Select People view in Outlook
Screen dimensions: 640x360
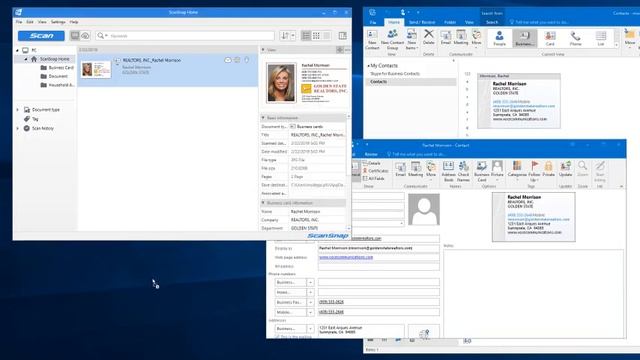pyautogui.click(x=500, y=38)
